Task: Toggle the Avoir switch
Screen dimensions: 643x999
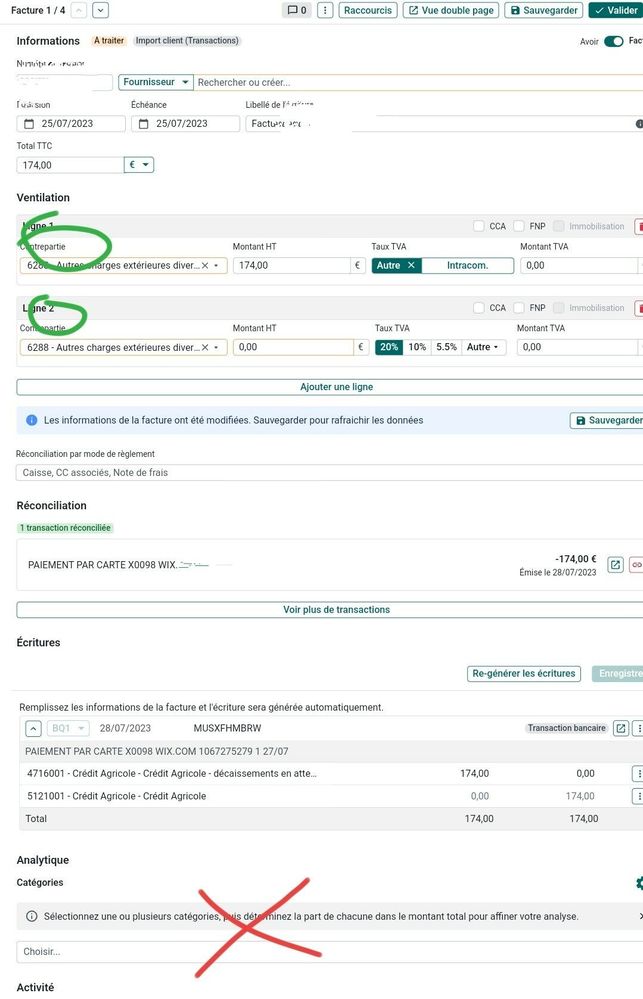Action: tap(613, 41)
